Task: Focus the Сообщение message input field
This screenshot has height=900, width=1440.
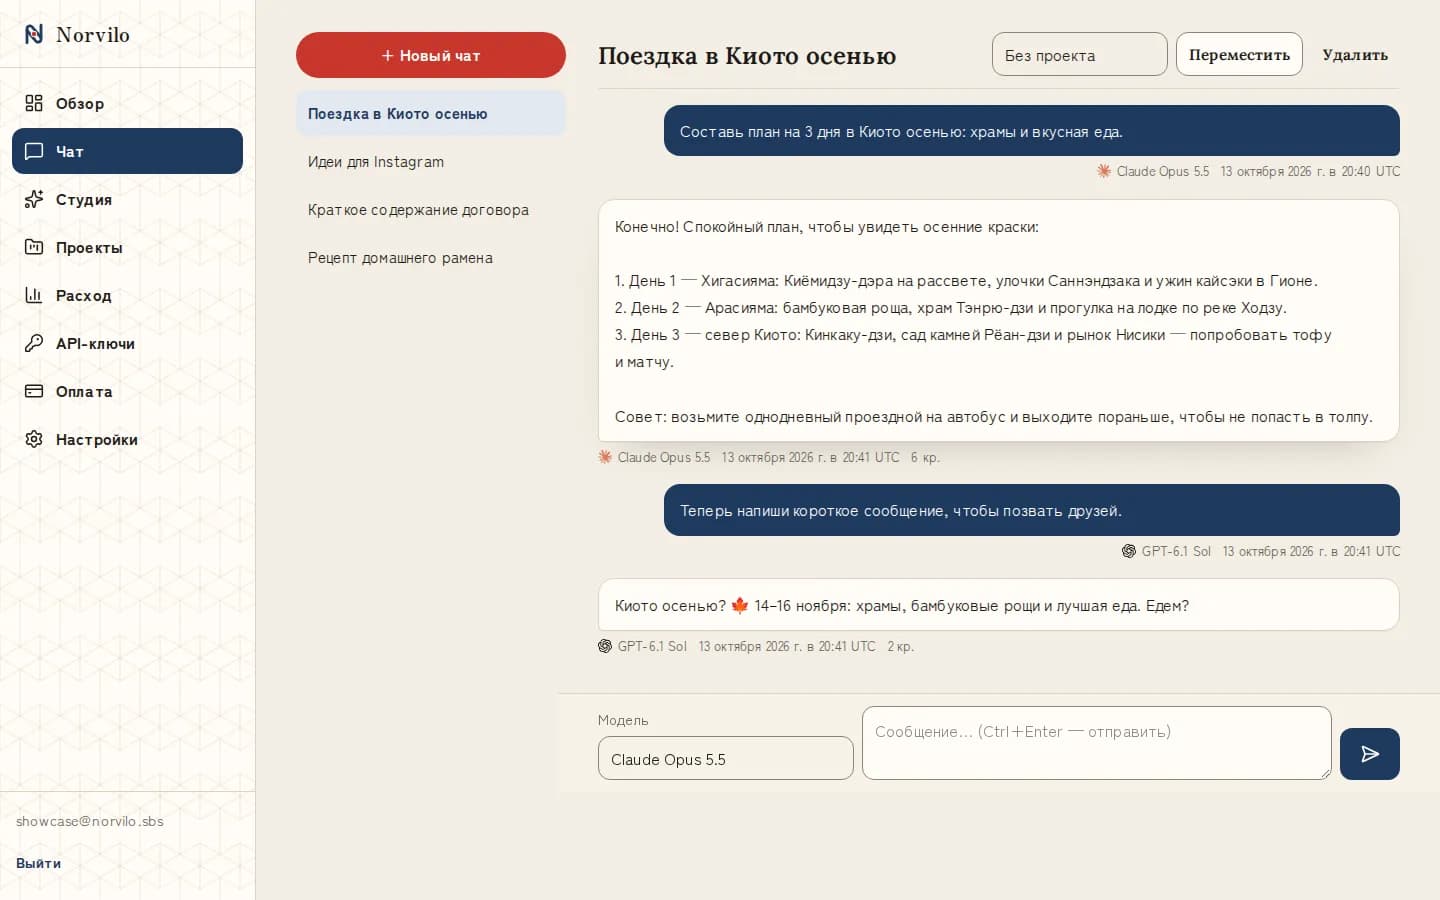Action: [1097, 743]
